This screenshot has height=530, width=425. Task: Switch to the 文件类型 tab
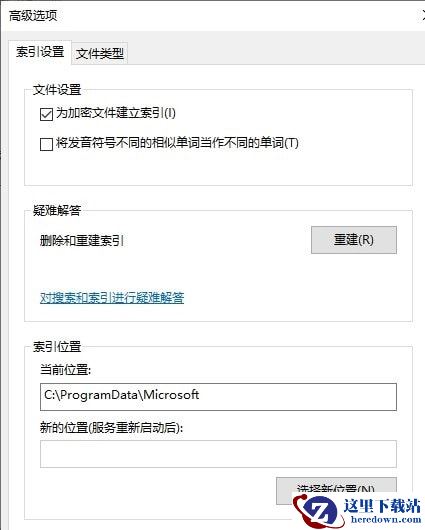[x=100, y=53]
